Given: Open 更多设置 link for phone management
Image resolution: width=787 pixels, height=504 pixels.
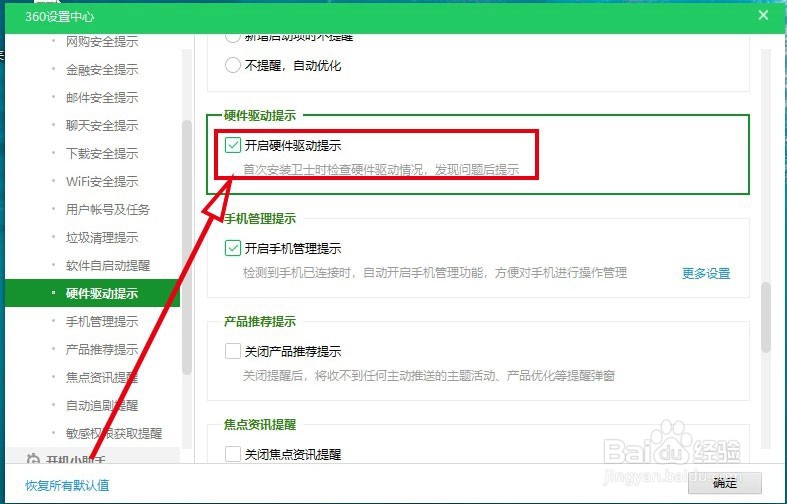Looking at the screenshot, I should (x=706, y=274).
